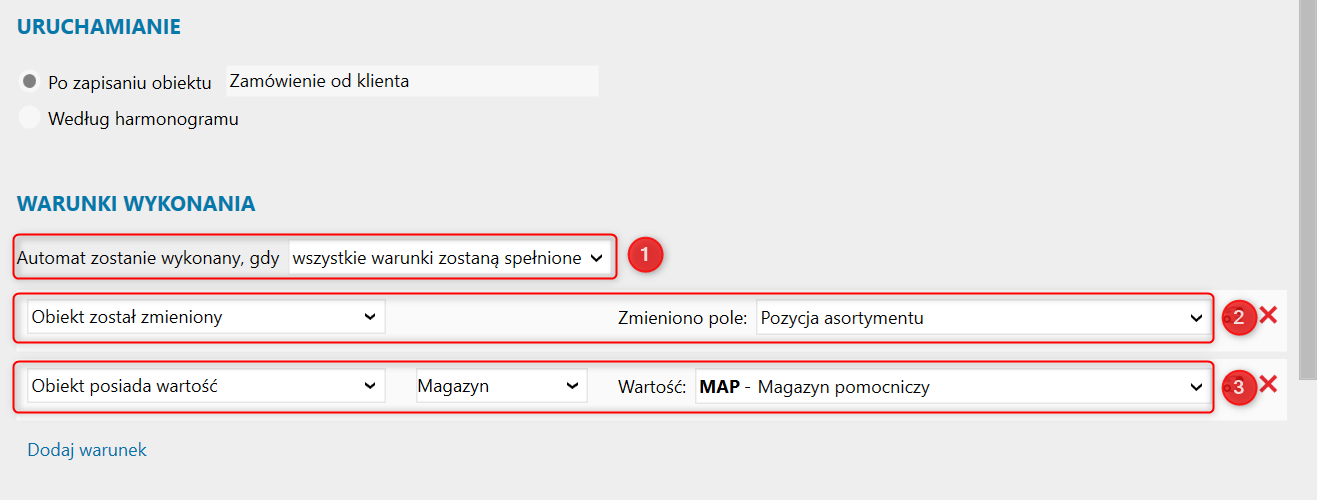Viewport: 1317px width, 500px height.
Task: Open the 'Magazyn' field dropdown
Action: pos(501,386)
